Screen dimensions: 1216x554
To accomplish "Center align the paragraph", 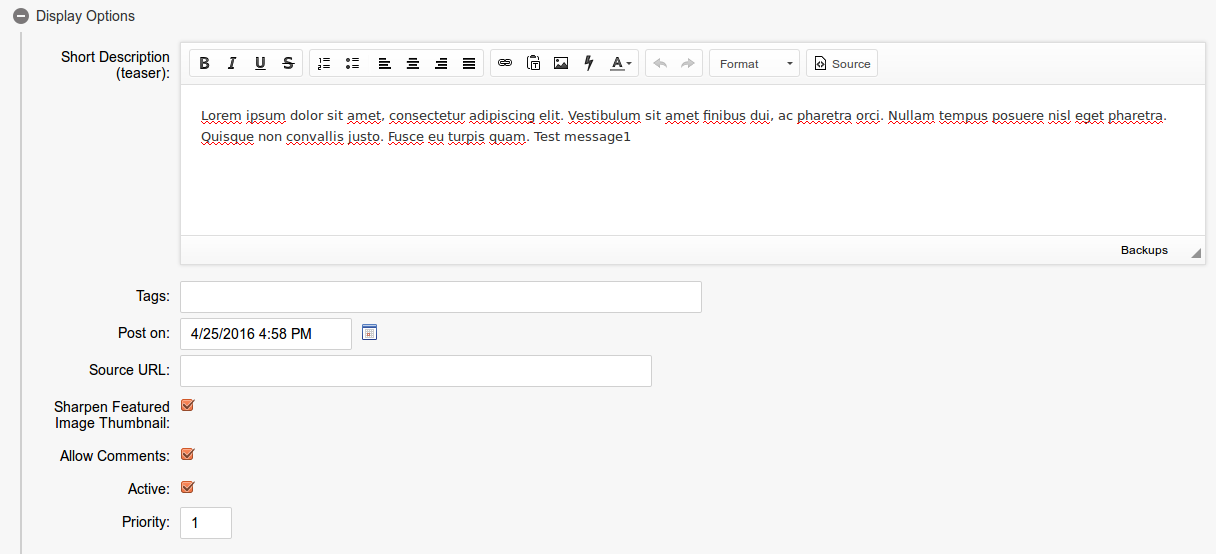I will 412,64.
